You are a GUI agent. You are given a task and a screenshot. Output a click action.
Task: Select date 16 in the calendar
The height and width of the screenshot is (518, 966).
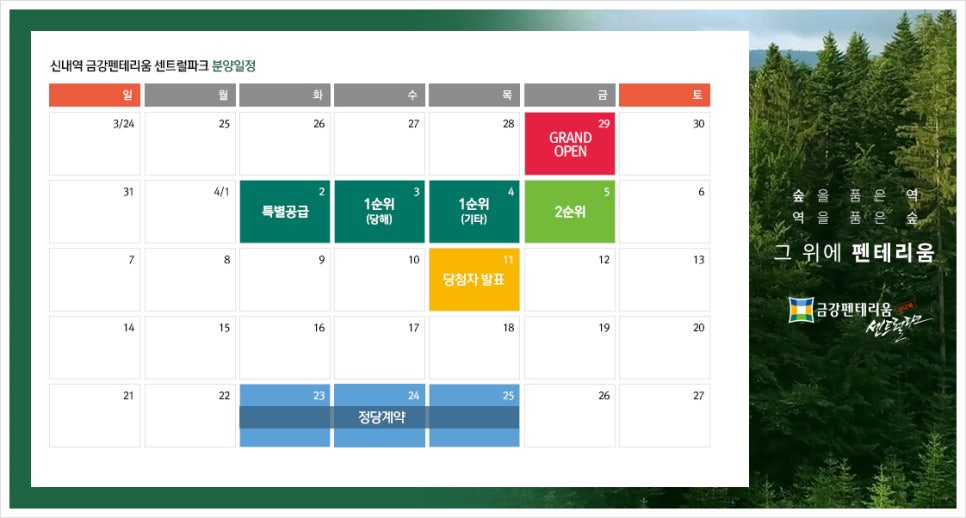(285, 347)
